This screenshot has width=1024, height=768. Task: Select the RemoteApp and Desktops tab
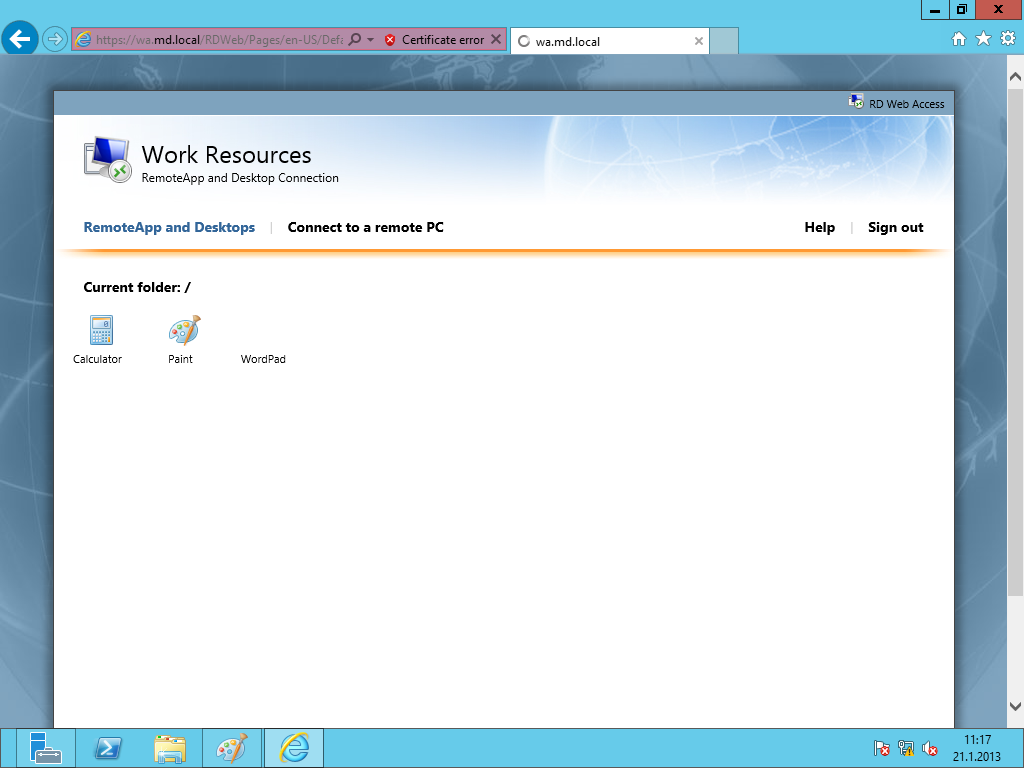(169, 227)
